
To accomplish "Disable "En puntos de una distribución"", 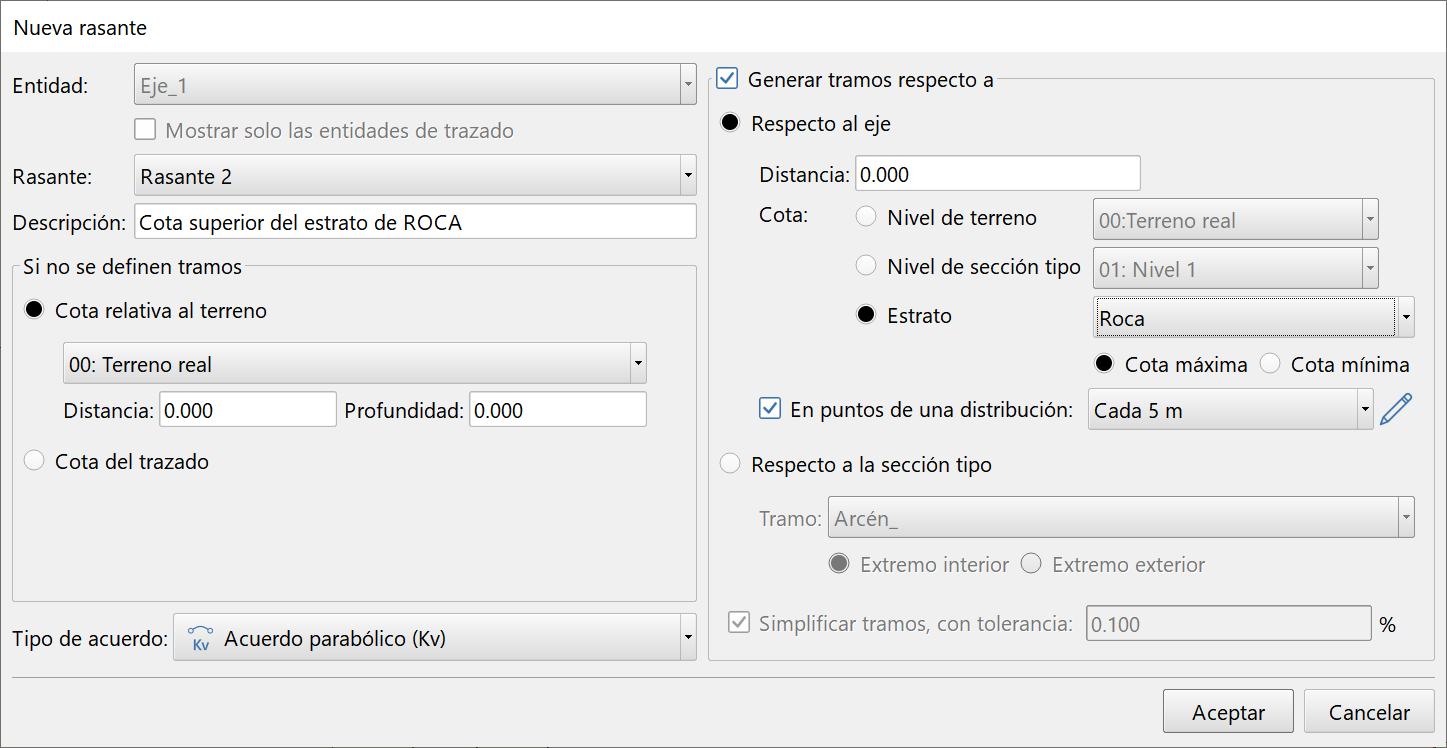I will point(770,407).
